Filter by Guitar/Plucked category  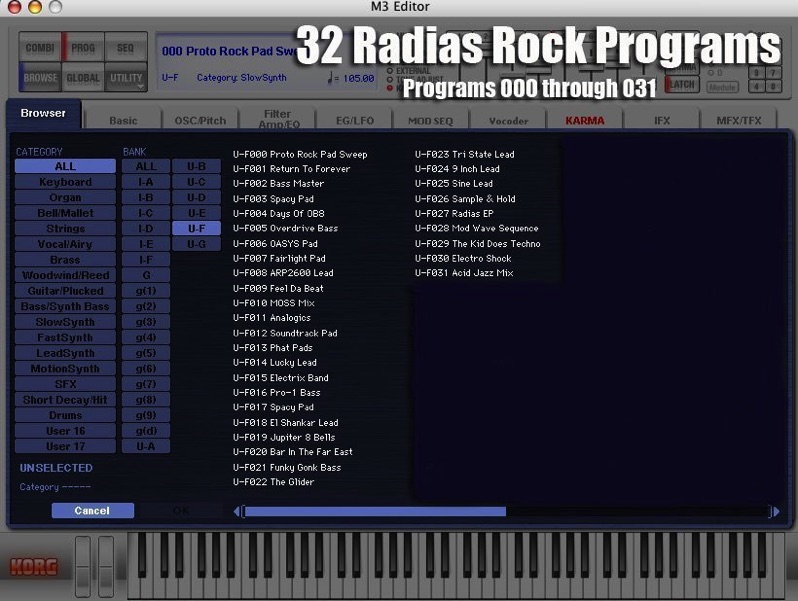pos(65,291)
